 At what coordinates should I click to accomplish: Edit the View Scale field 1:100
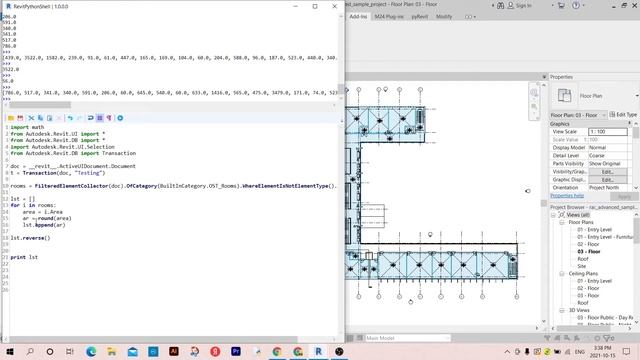coord(608,132)
